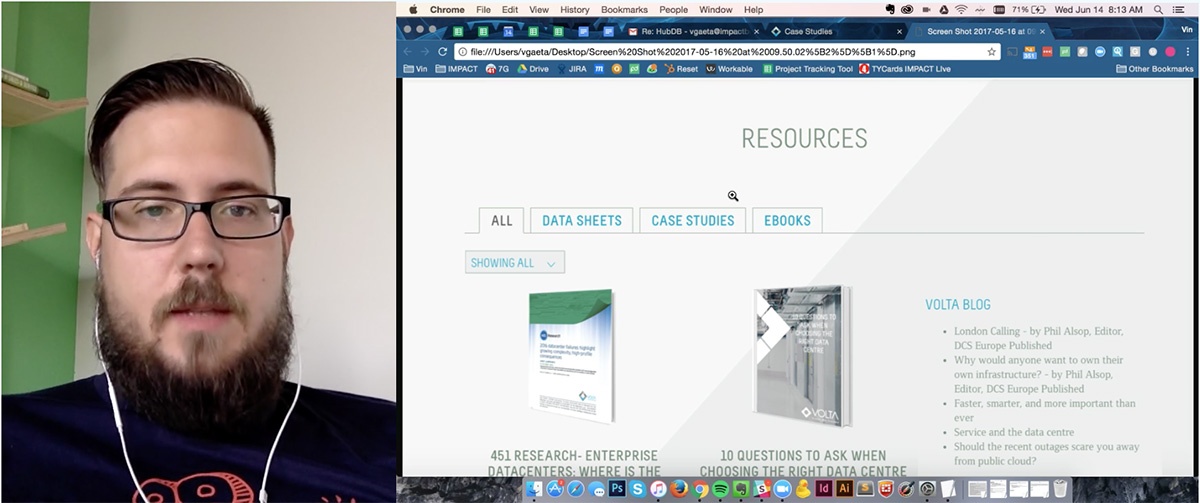The width and height of the screenshot is (1200, 503).
Task: Open the Showing All dropdown
Action: 514,263
